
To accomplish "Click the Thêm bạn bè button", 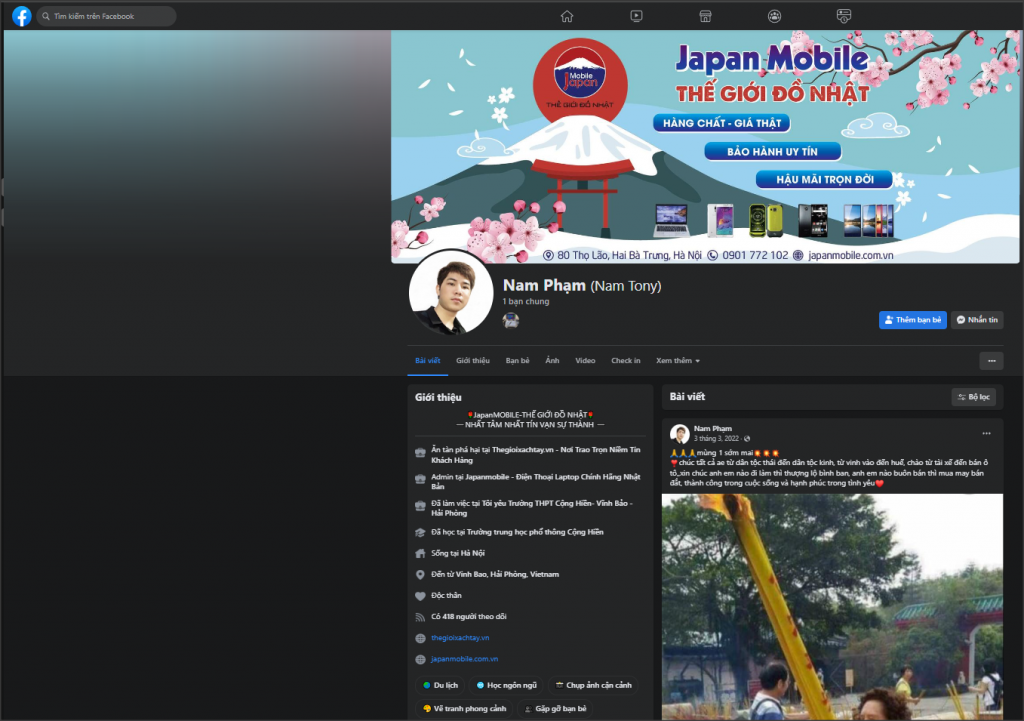I will (x=912, y=320).
